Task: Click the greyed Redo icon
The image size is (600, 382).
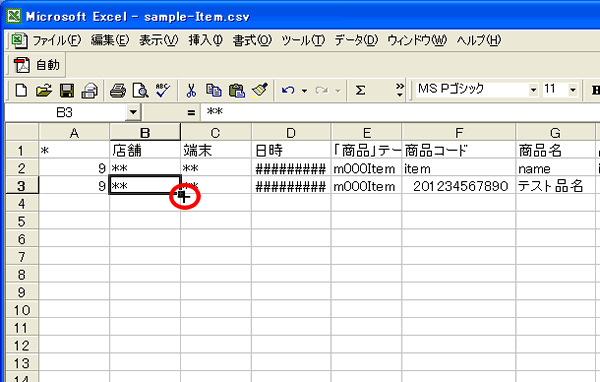Action: pyautogui.click(x=321, y=91)
